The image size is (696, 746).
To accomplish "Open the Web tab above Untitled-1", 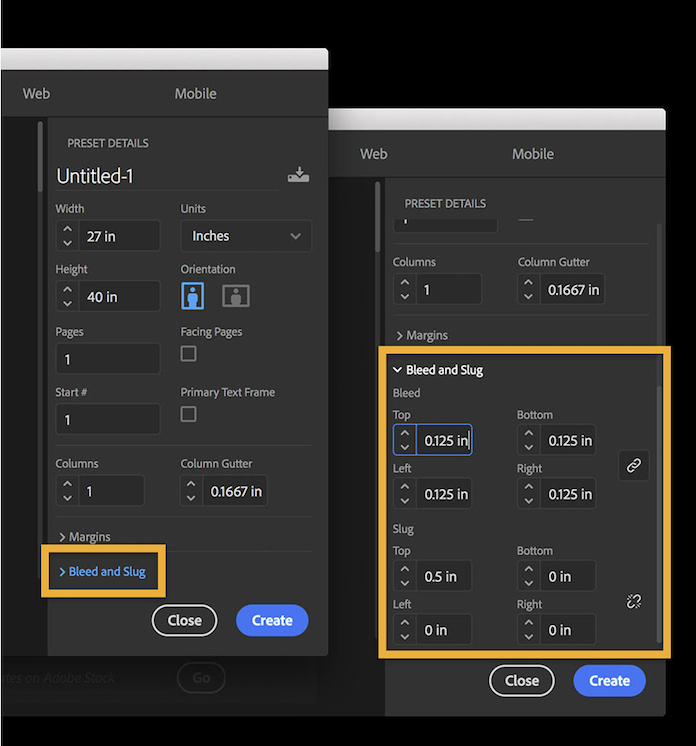I will (x=37, y=94).
